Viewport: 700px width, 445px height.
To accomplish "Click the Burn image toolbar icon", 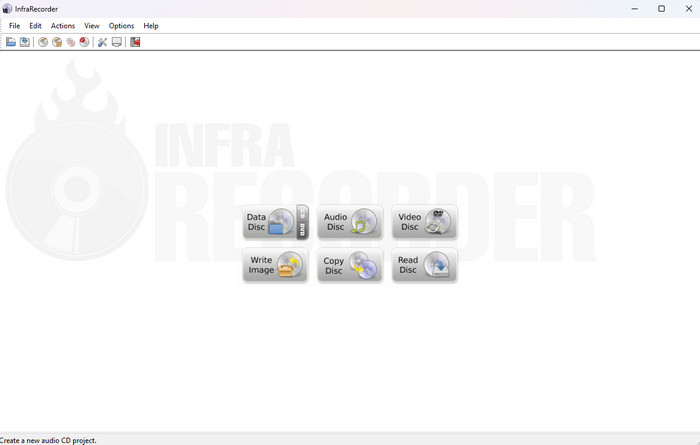I will [57, 42].
